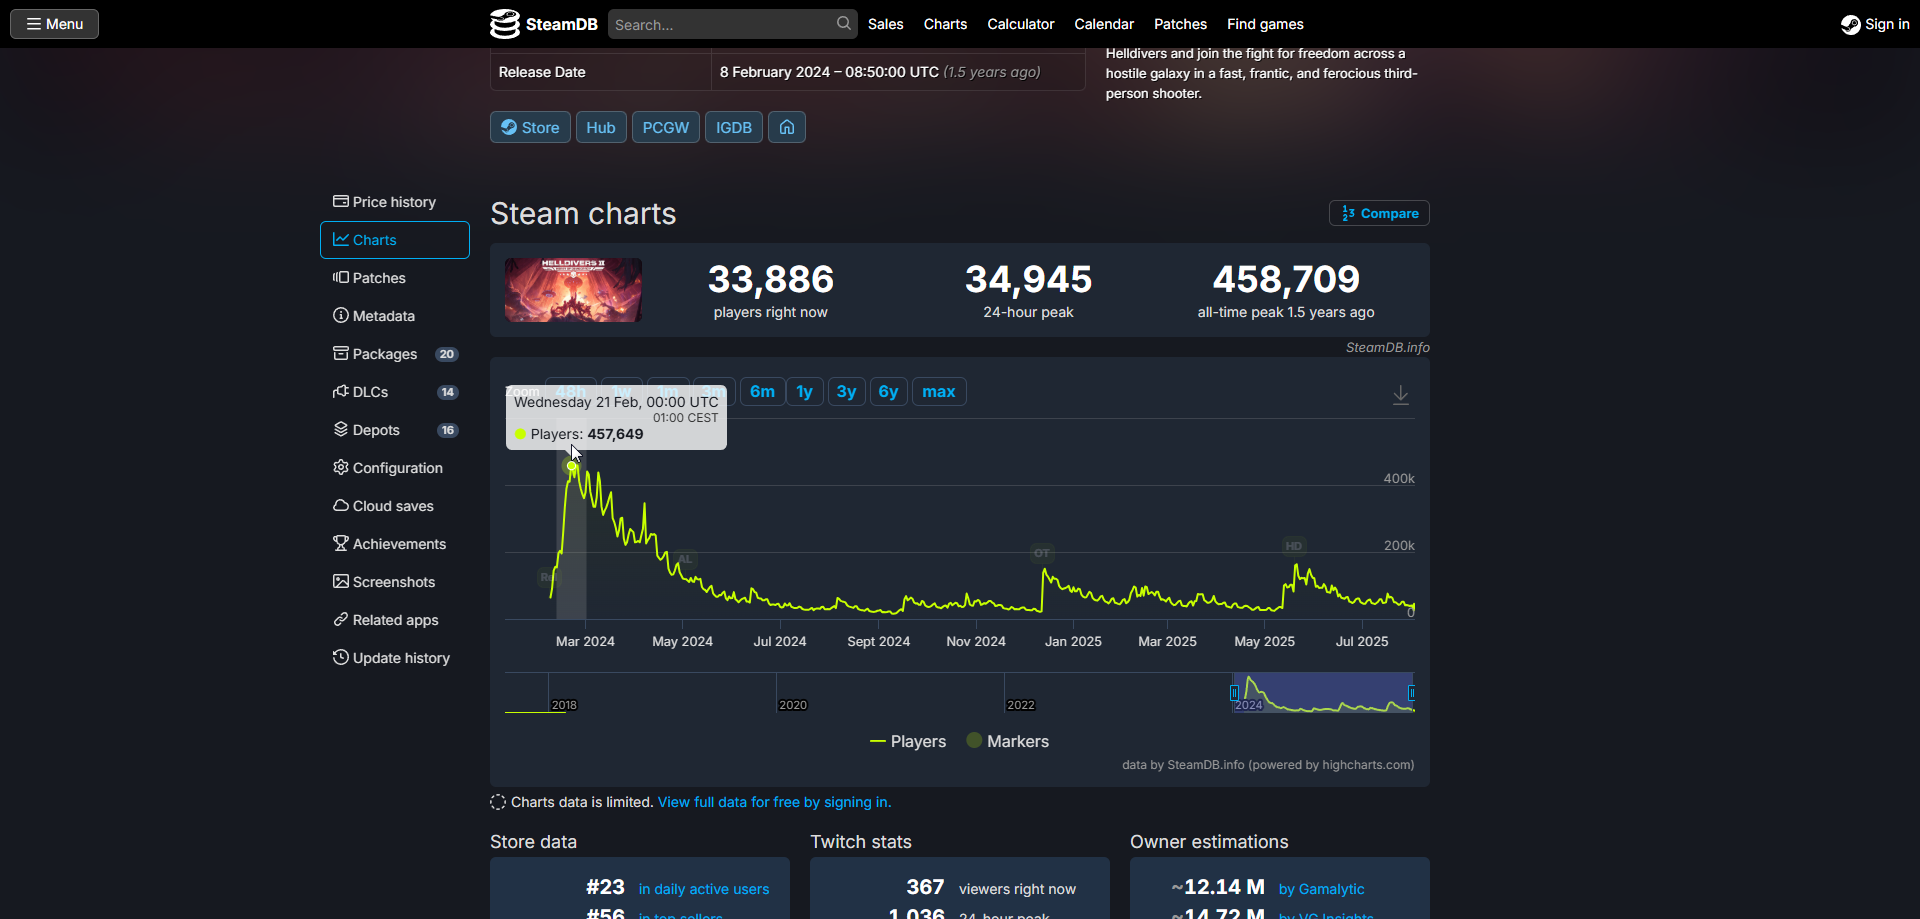The image size is (1920, 919).
Task: Open in daily active users link
Action: coord(704,889)
